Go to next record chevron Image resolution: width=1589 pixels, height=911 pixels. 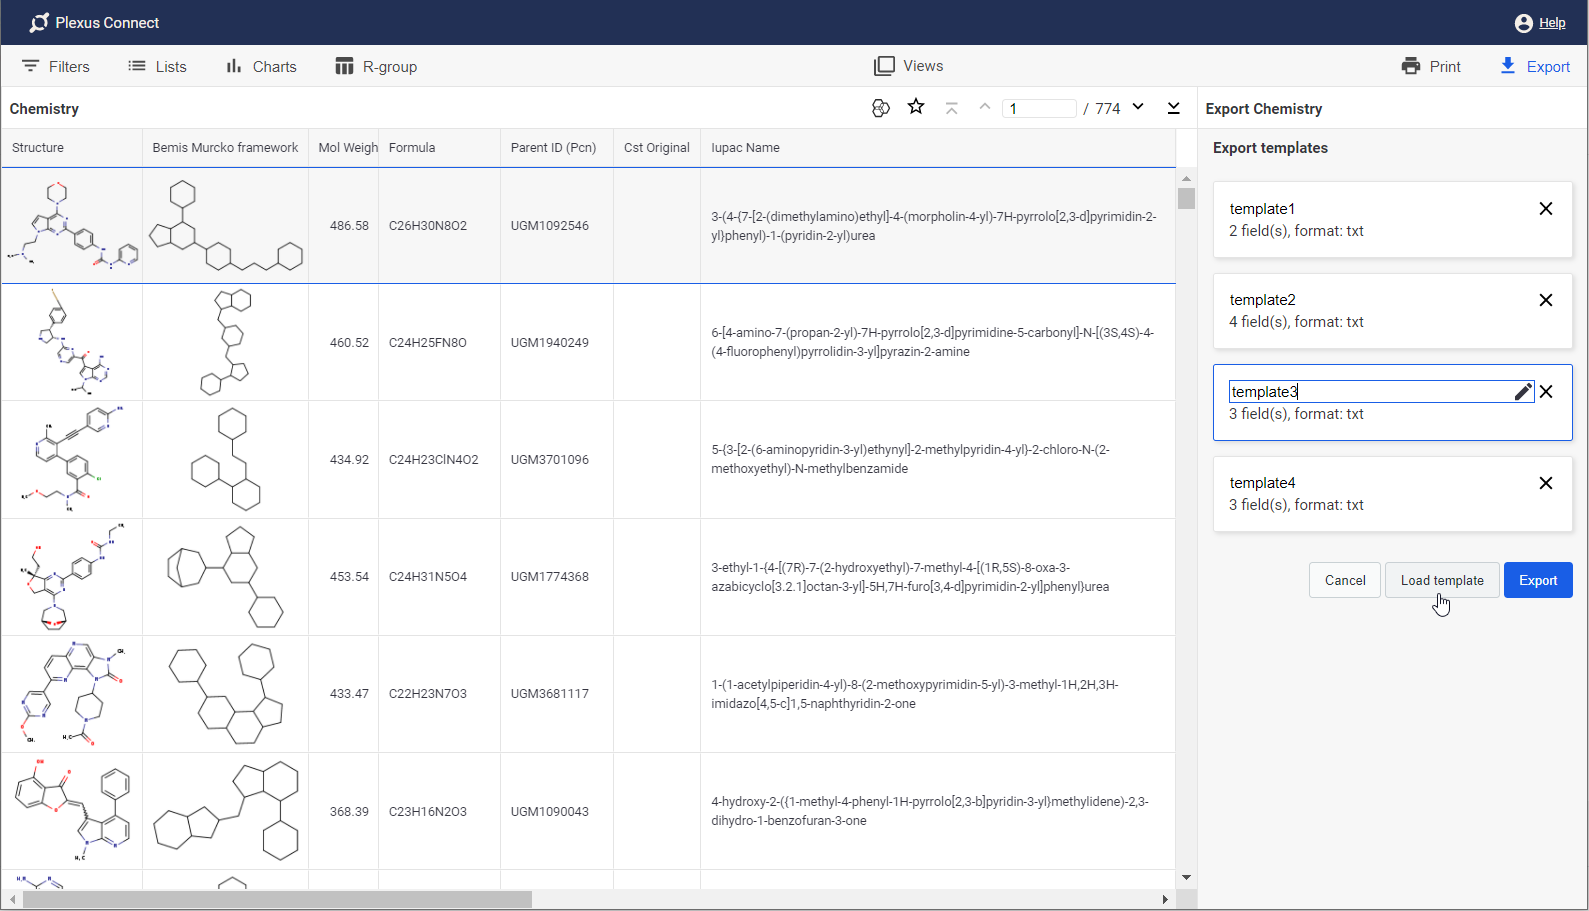1138,107
